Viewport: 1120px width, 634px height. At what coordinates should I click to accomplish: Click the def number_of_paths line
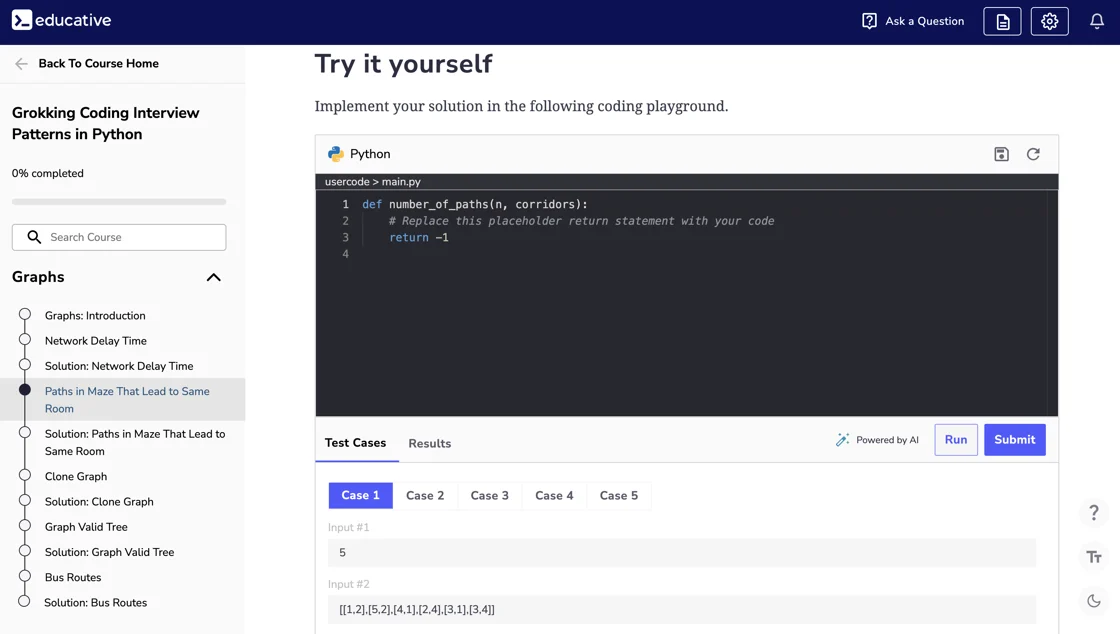(x=474, y=204)
